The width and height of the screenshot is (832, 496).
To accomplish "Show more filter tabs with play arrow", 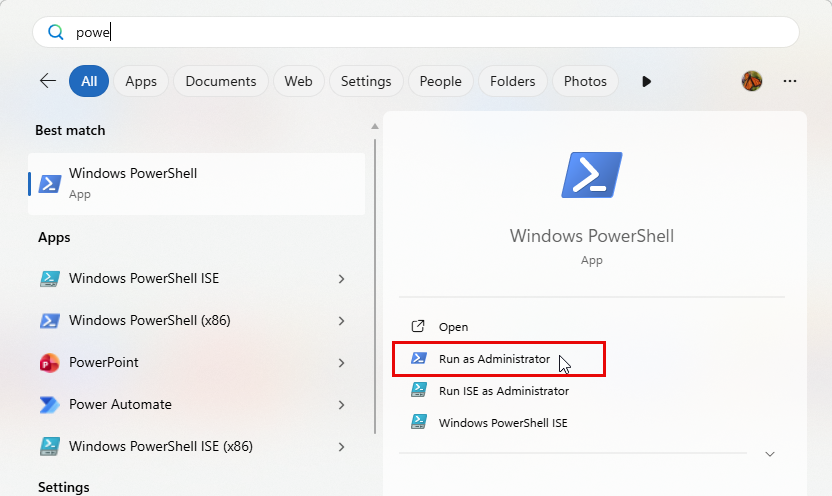I will point(646,81).
